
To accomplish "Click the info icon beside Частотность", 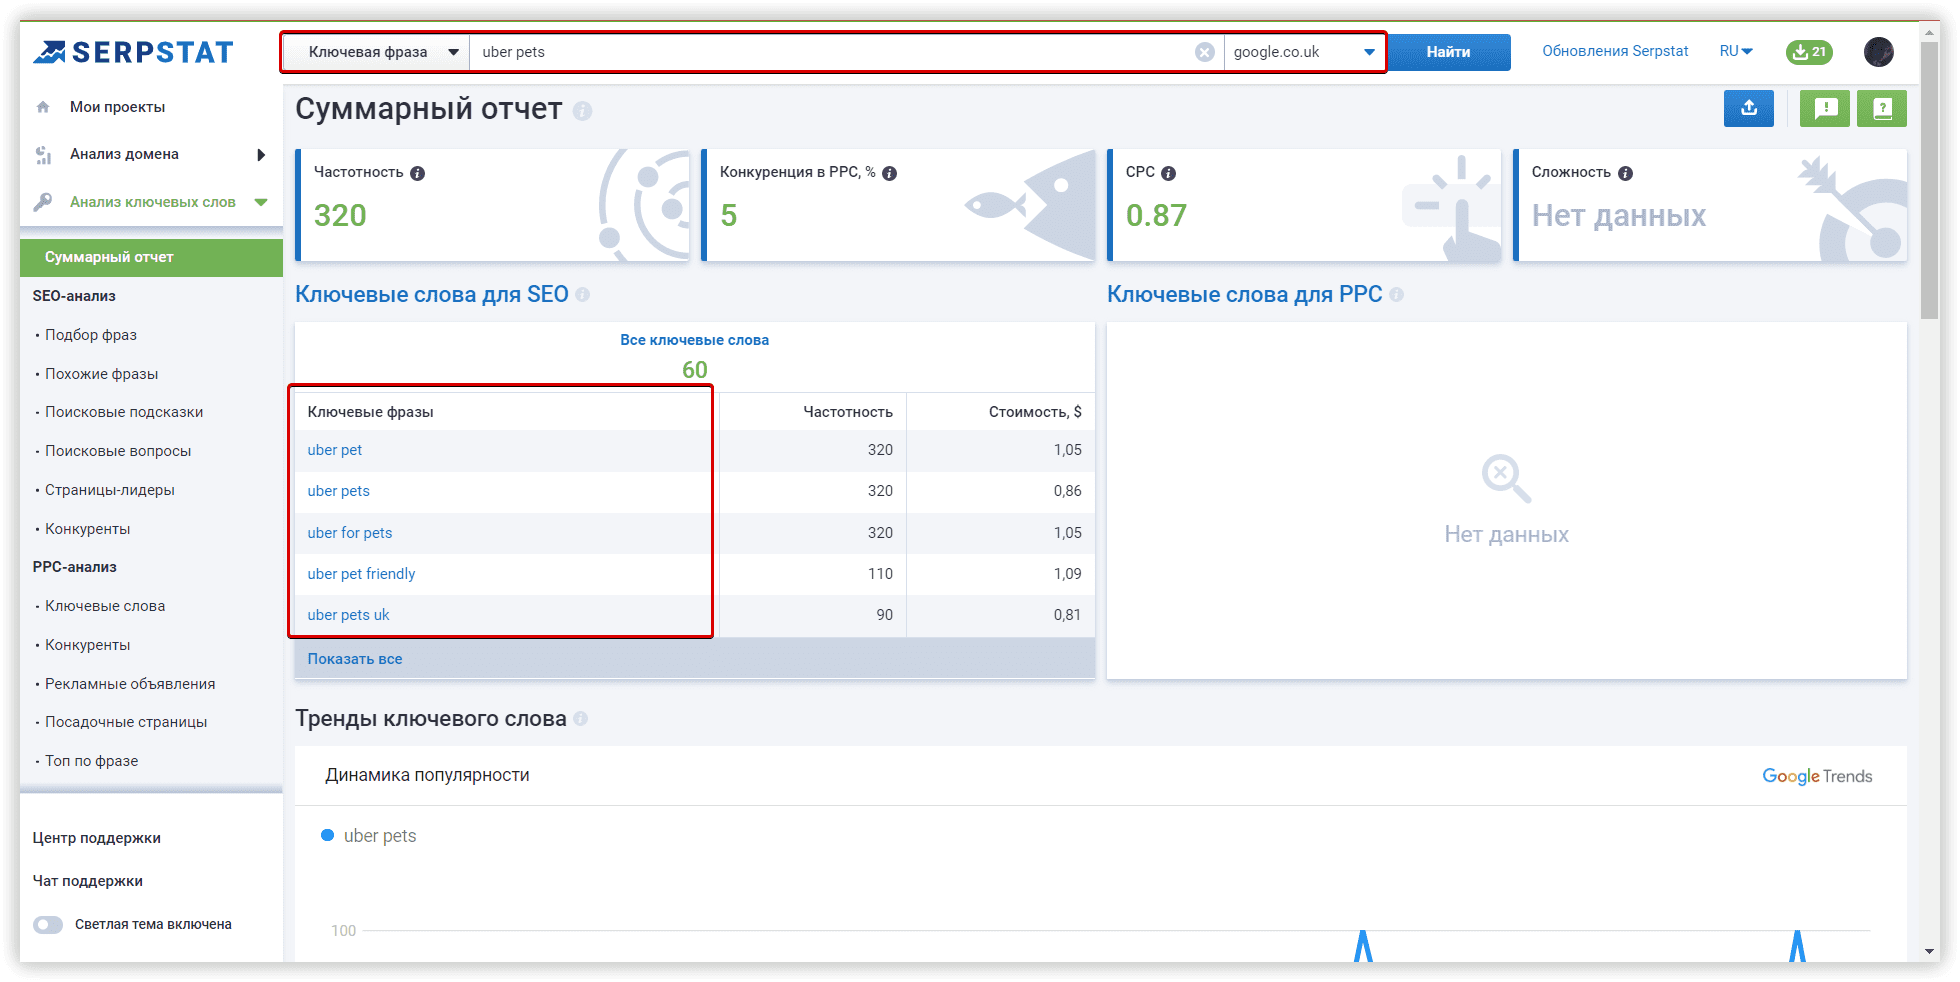I will pos(418,173).
